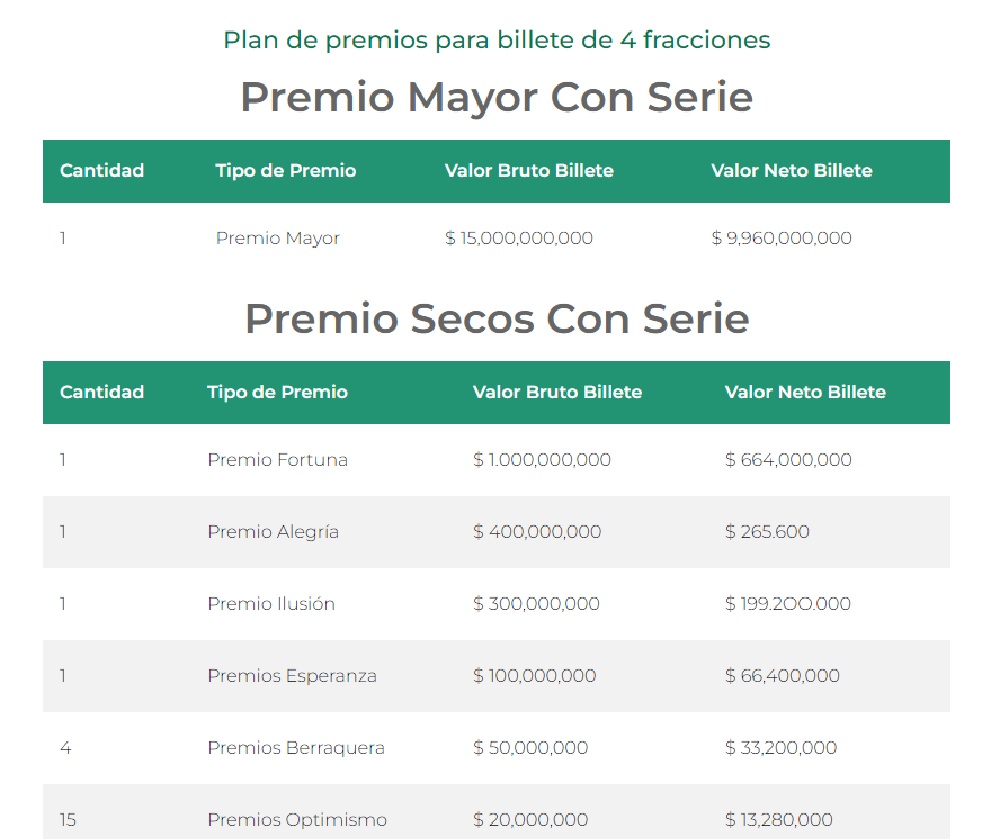Select the $ 400,000,000 gross value
The height and width of the screenshot is (839, 1002).
(x=537, y=532)
